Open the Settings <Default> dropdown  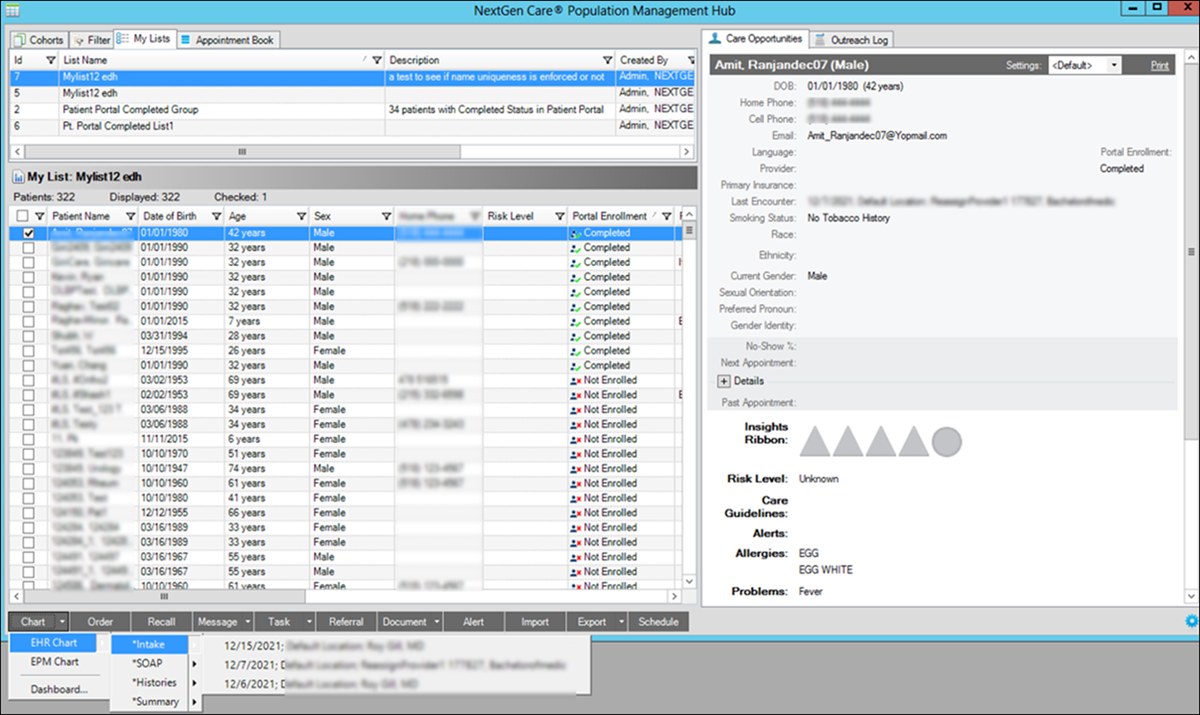(x=1084, y=65)
